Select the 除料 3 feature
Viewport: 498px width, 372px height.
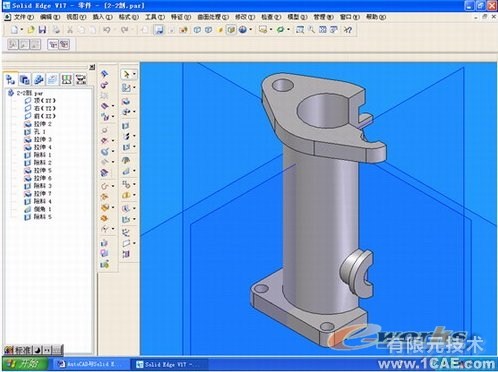(x=38, y=186)
